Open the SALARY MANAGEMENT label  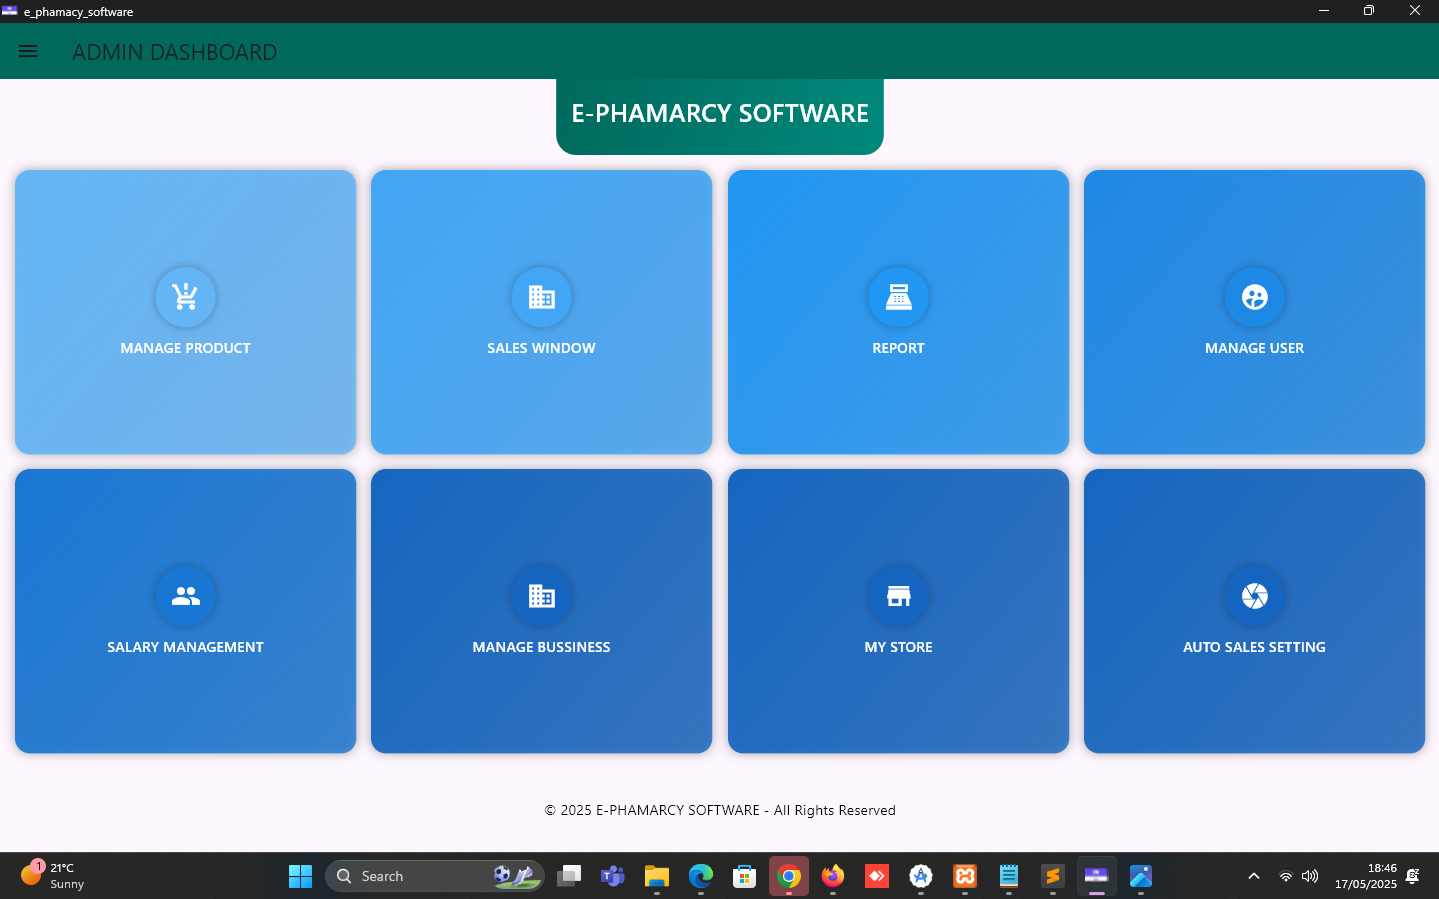point(185,647)
